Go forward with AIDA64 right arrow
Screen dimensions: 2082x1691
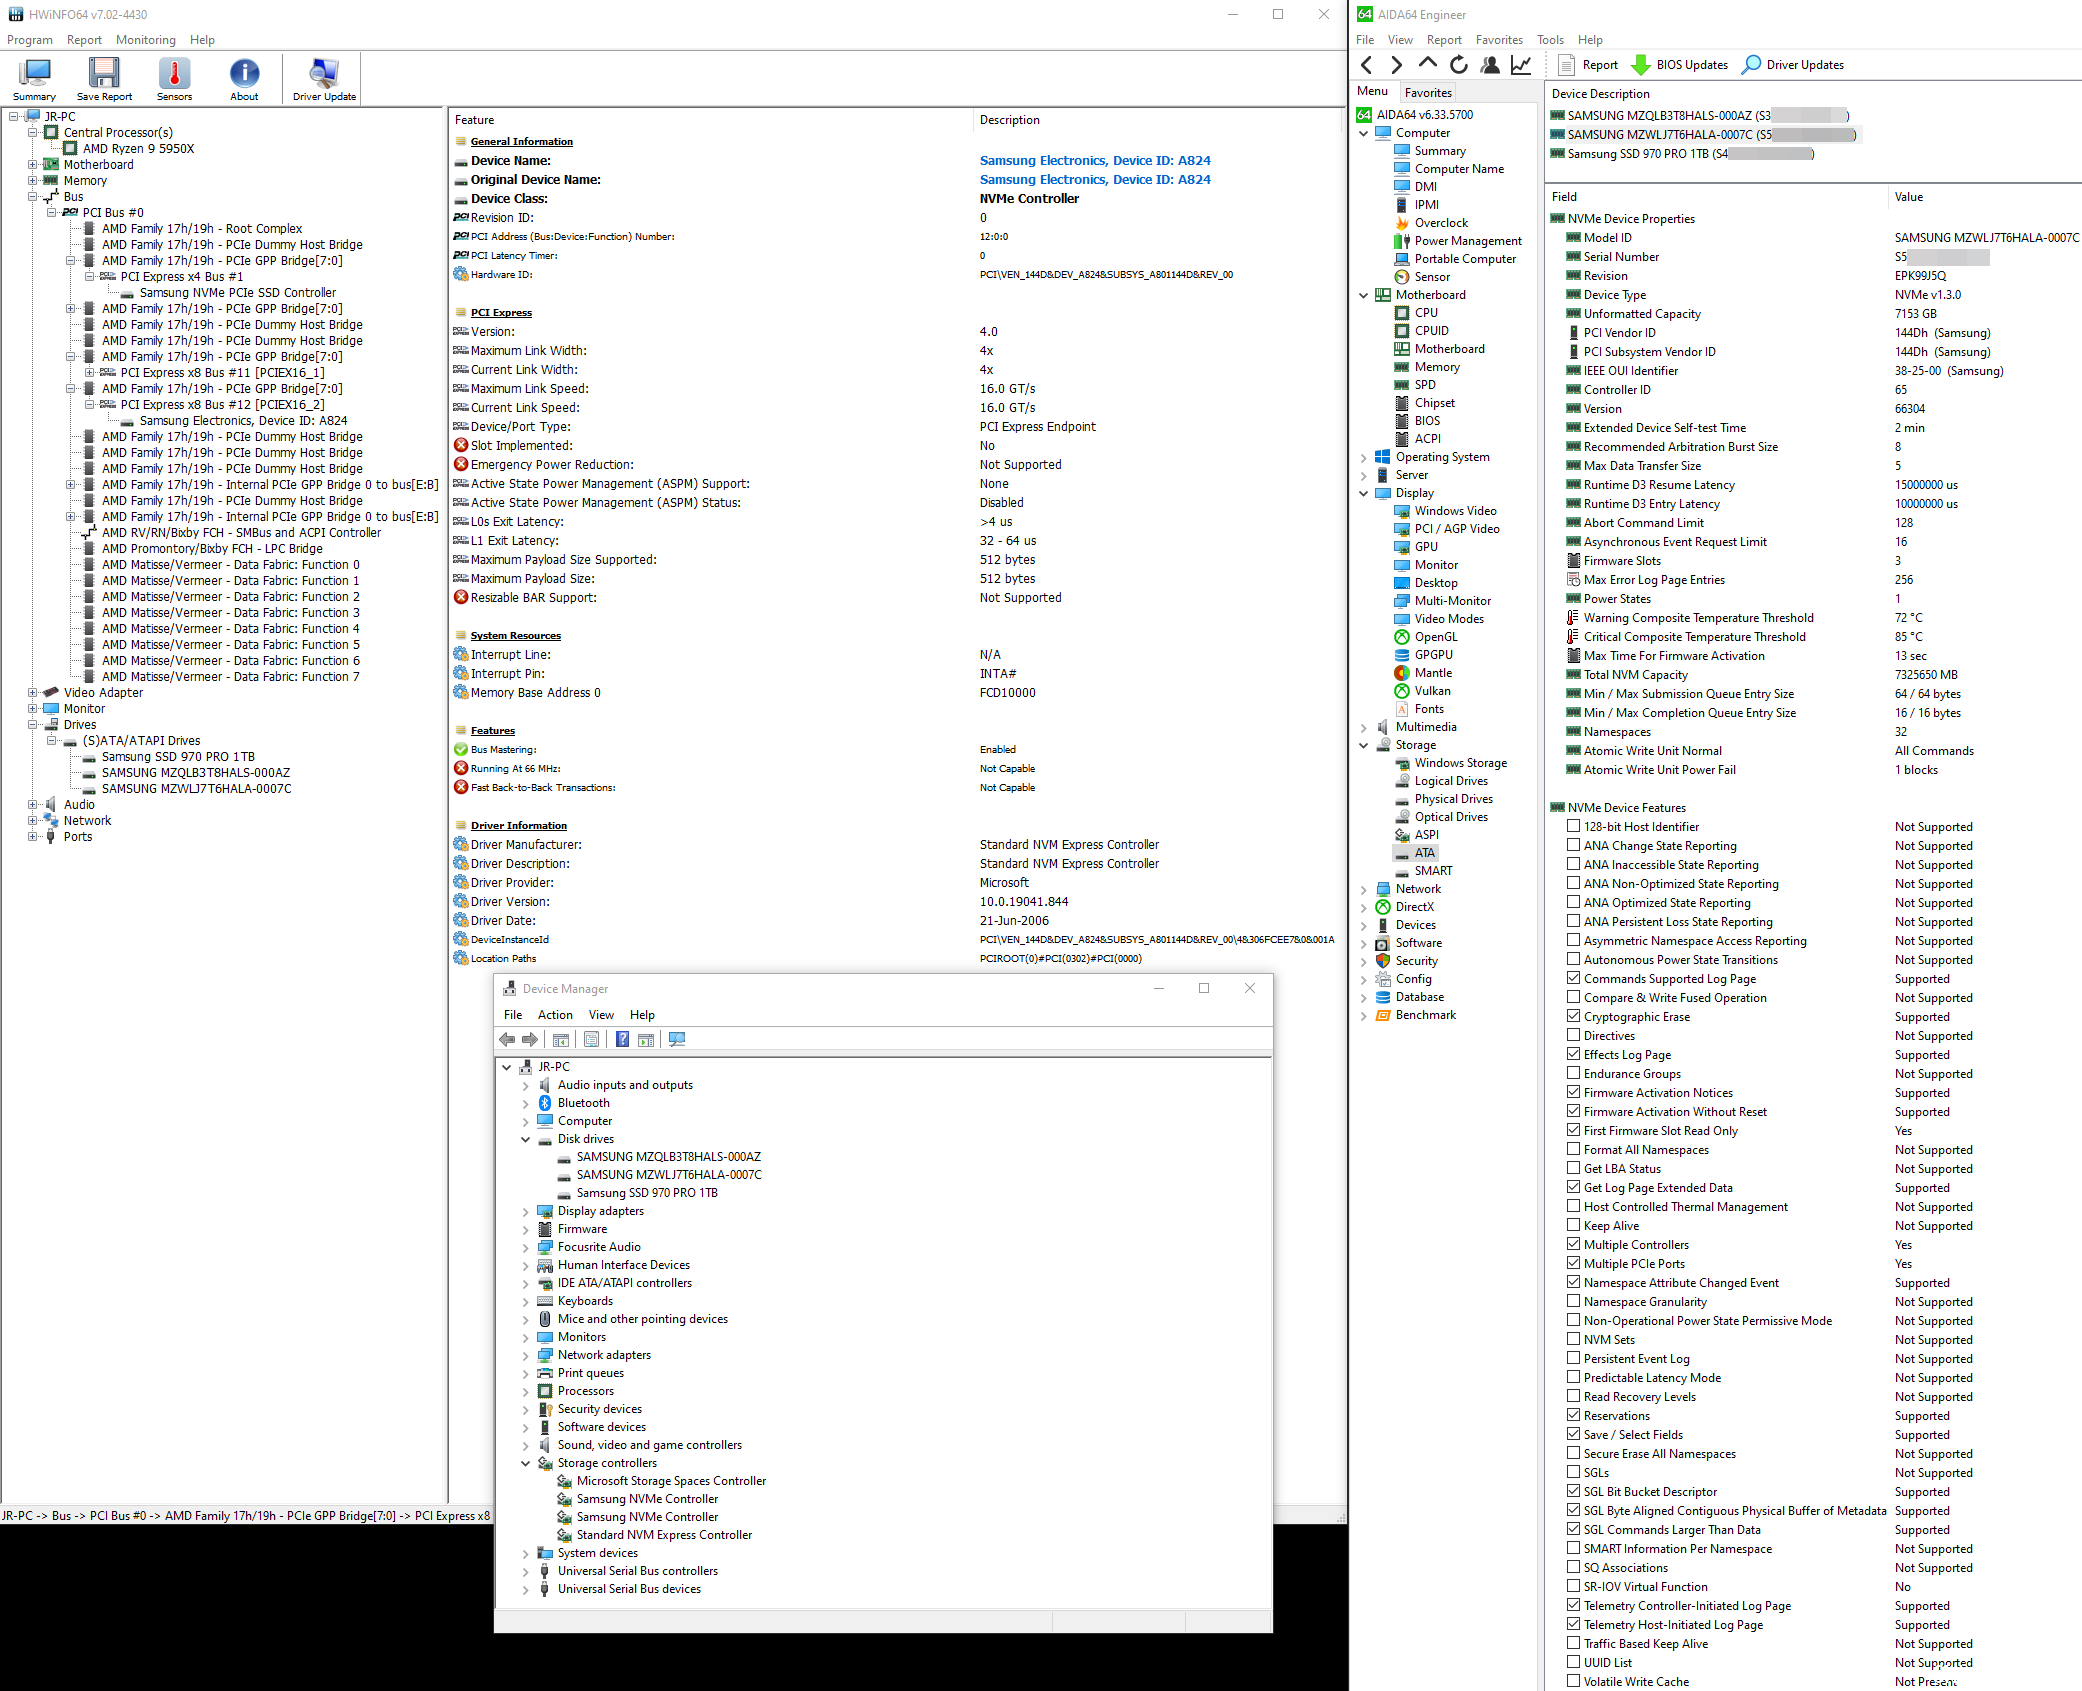click(x=1397, y=65)
